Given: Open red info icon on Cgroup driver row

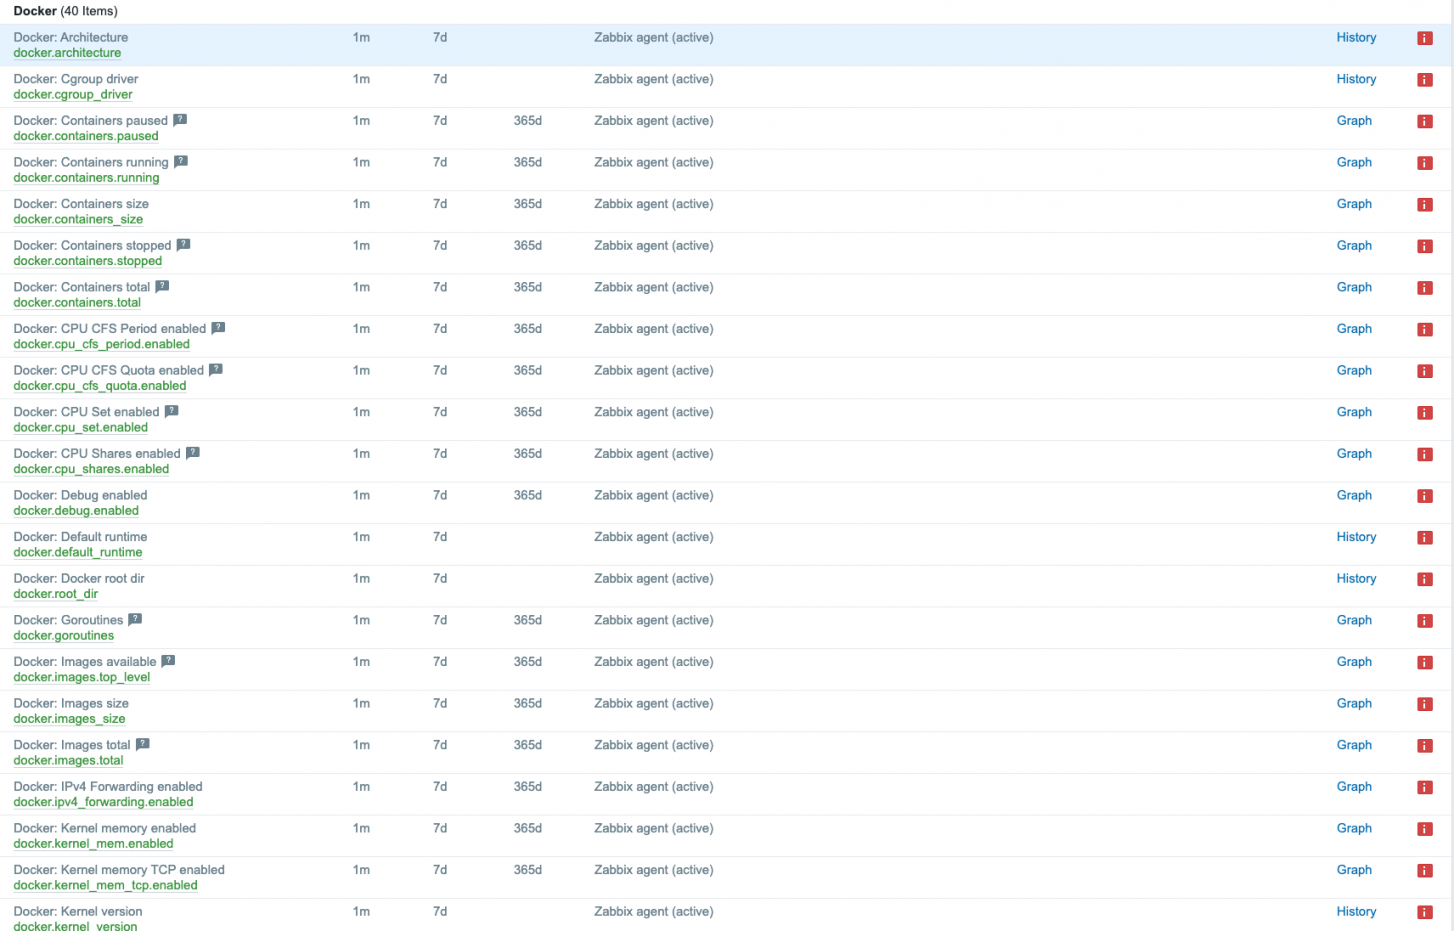Looking at the screenshot, I should (1425, 80).
